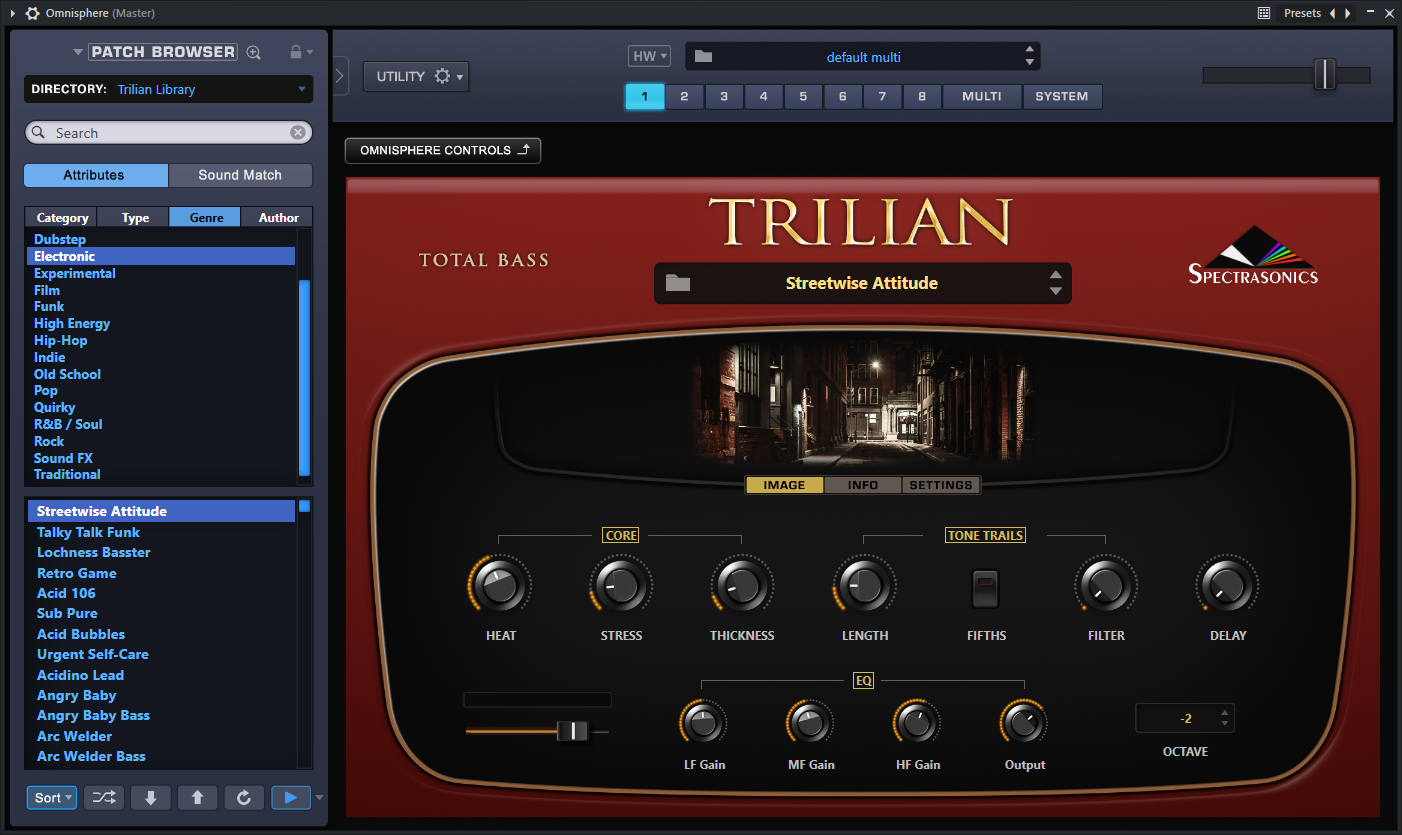Select part 2 button
The height and width of the screenshot is (835, 1402).
[x=684, y=97]
